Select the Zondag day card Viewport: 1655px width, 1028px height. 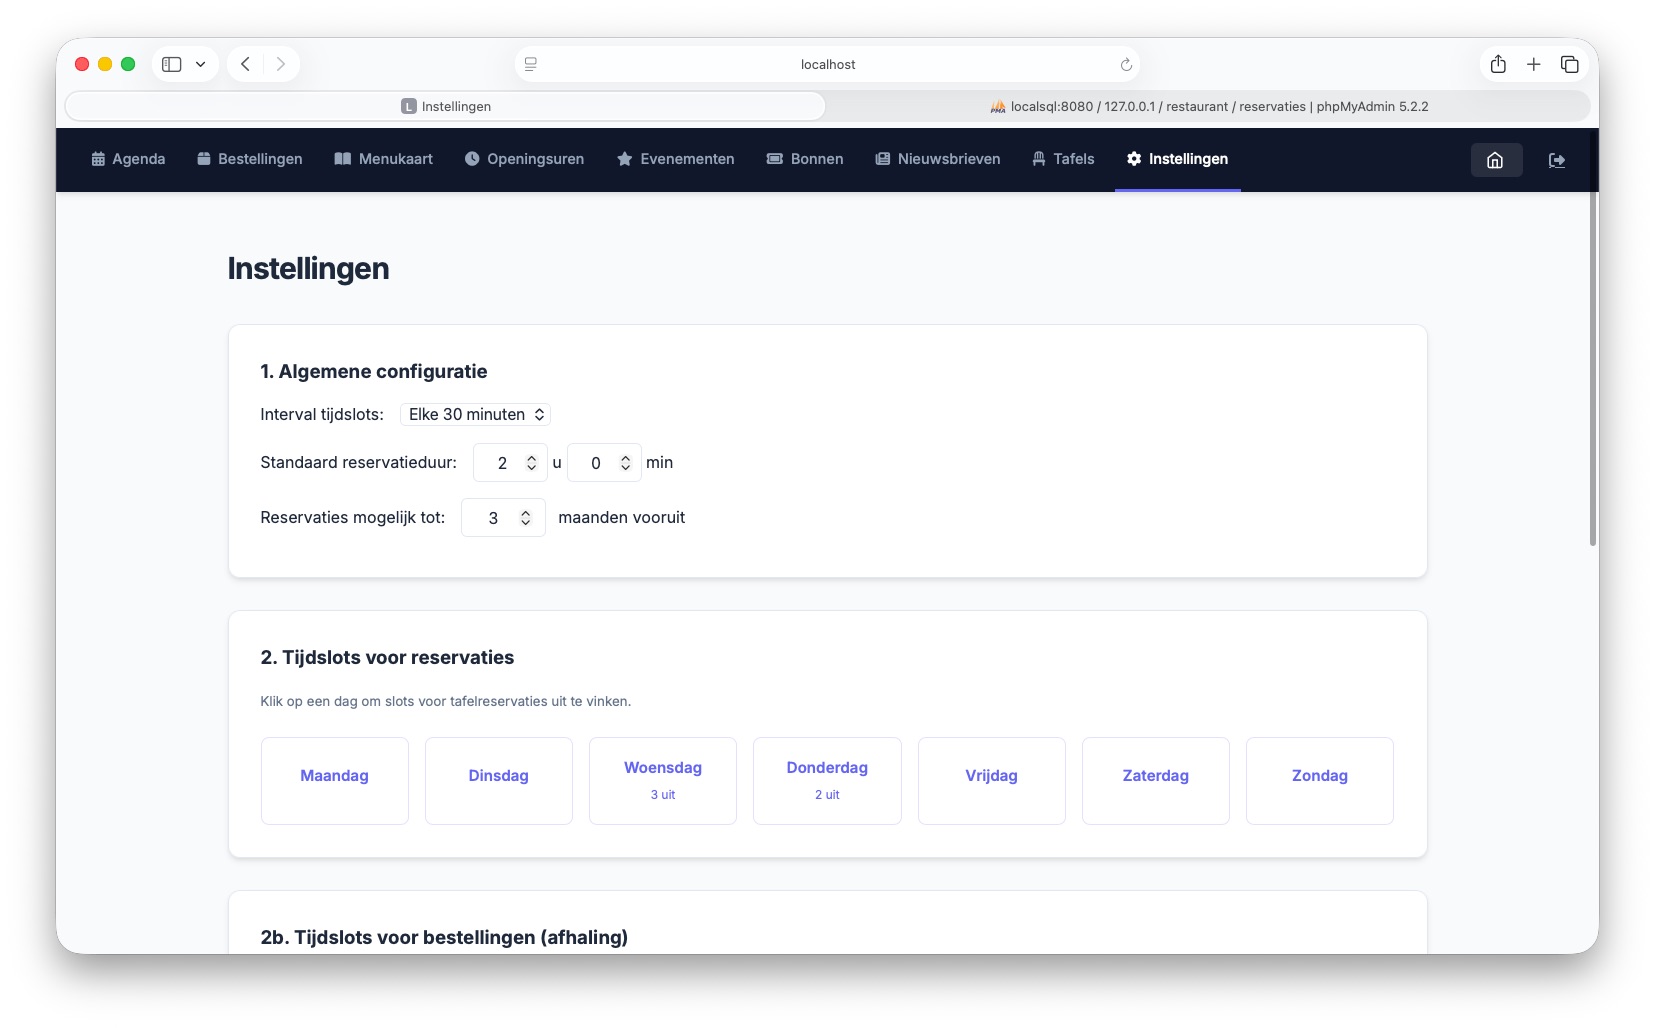pyautogui.click(x=1320, y=781)
